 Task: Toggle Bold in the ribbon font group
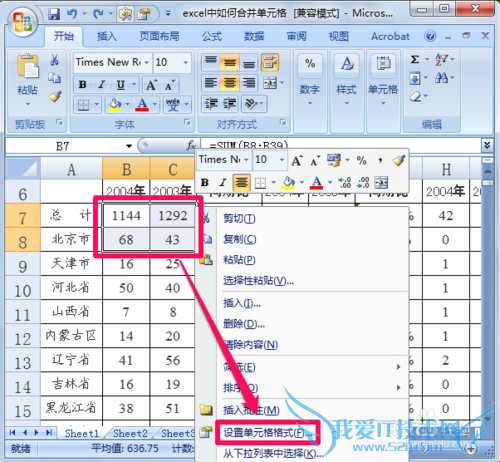pyautogui.click(x=83, y=85)
